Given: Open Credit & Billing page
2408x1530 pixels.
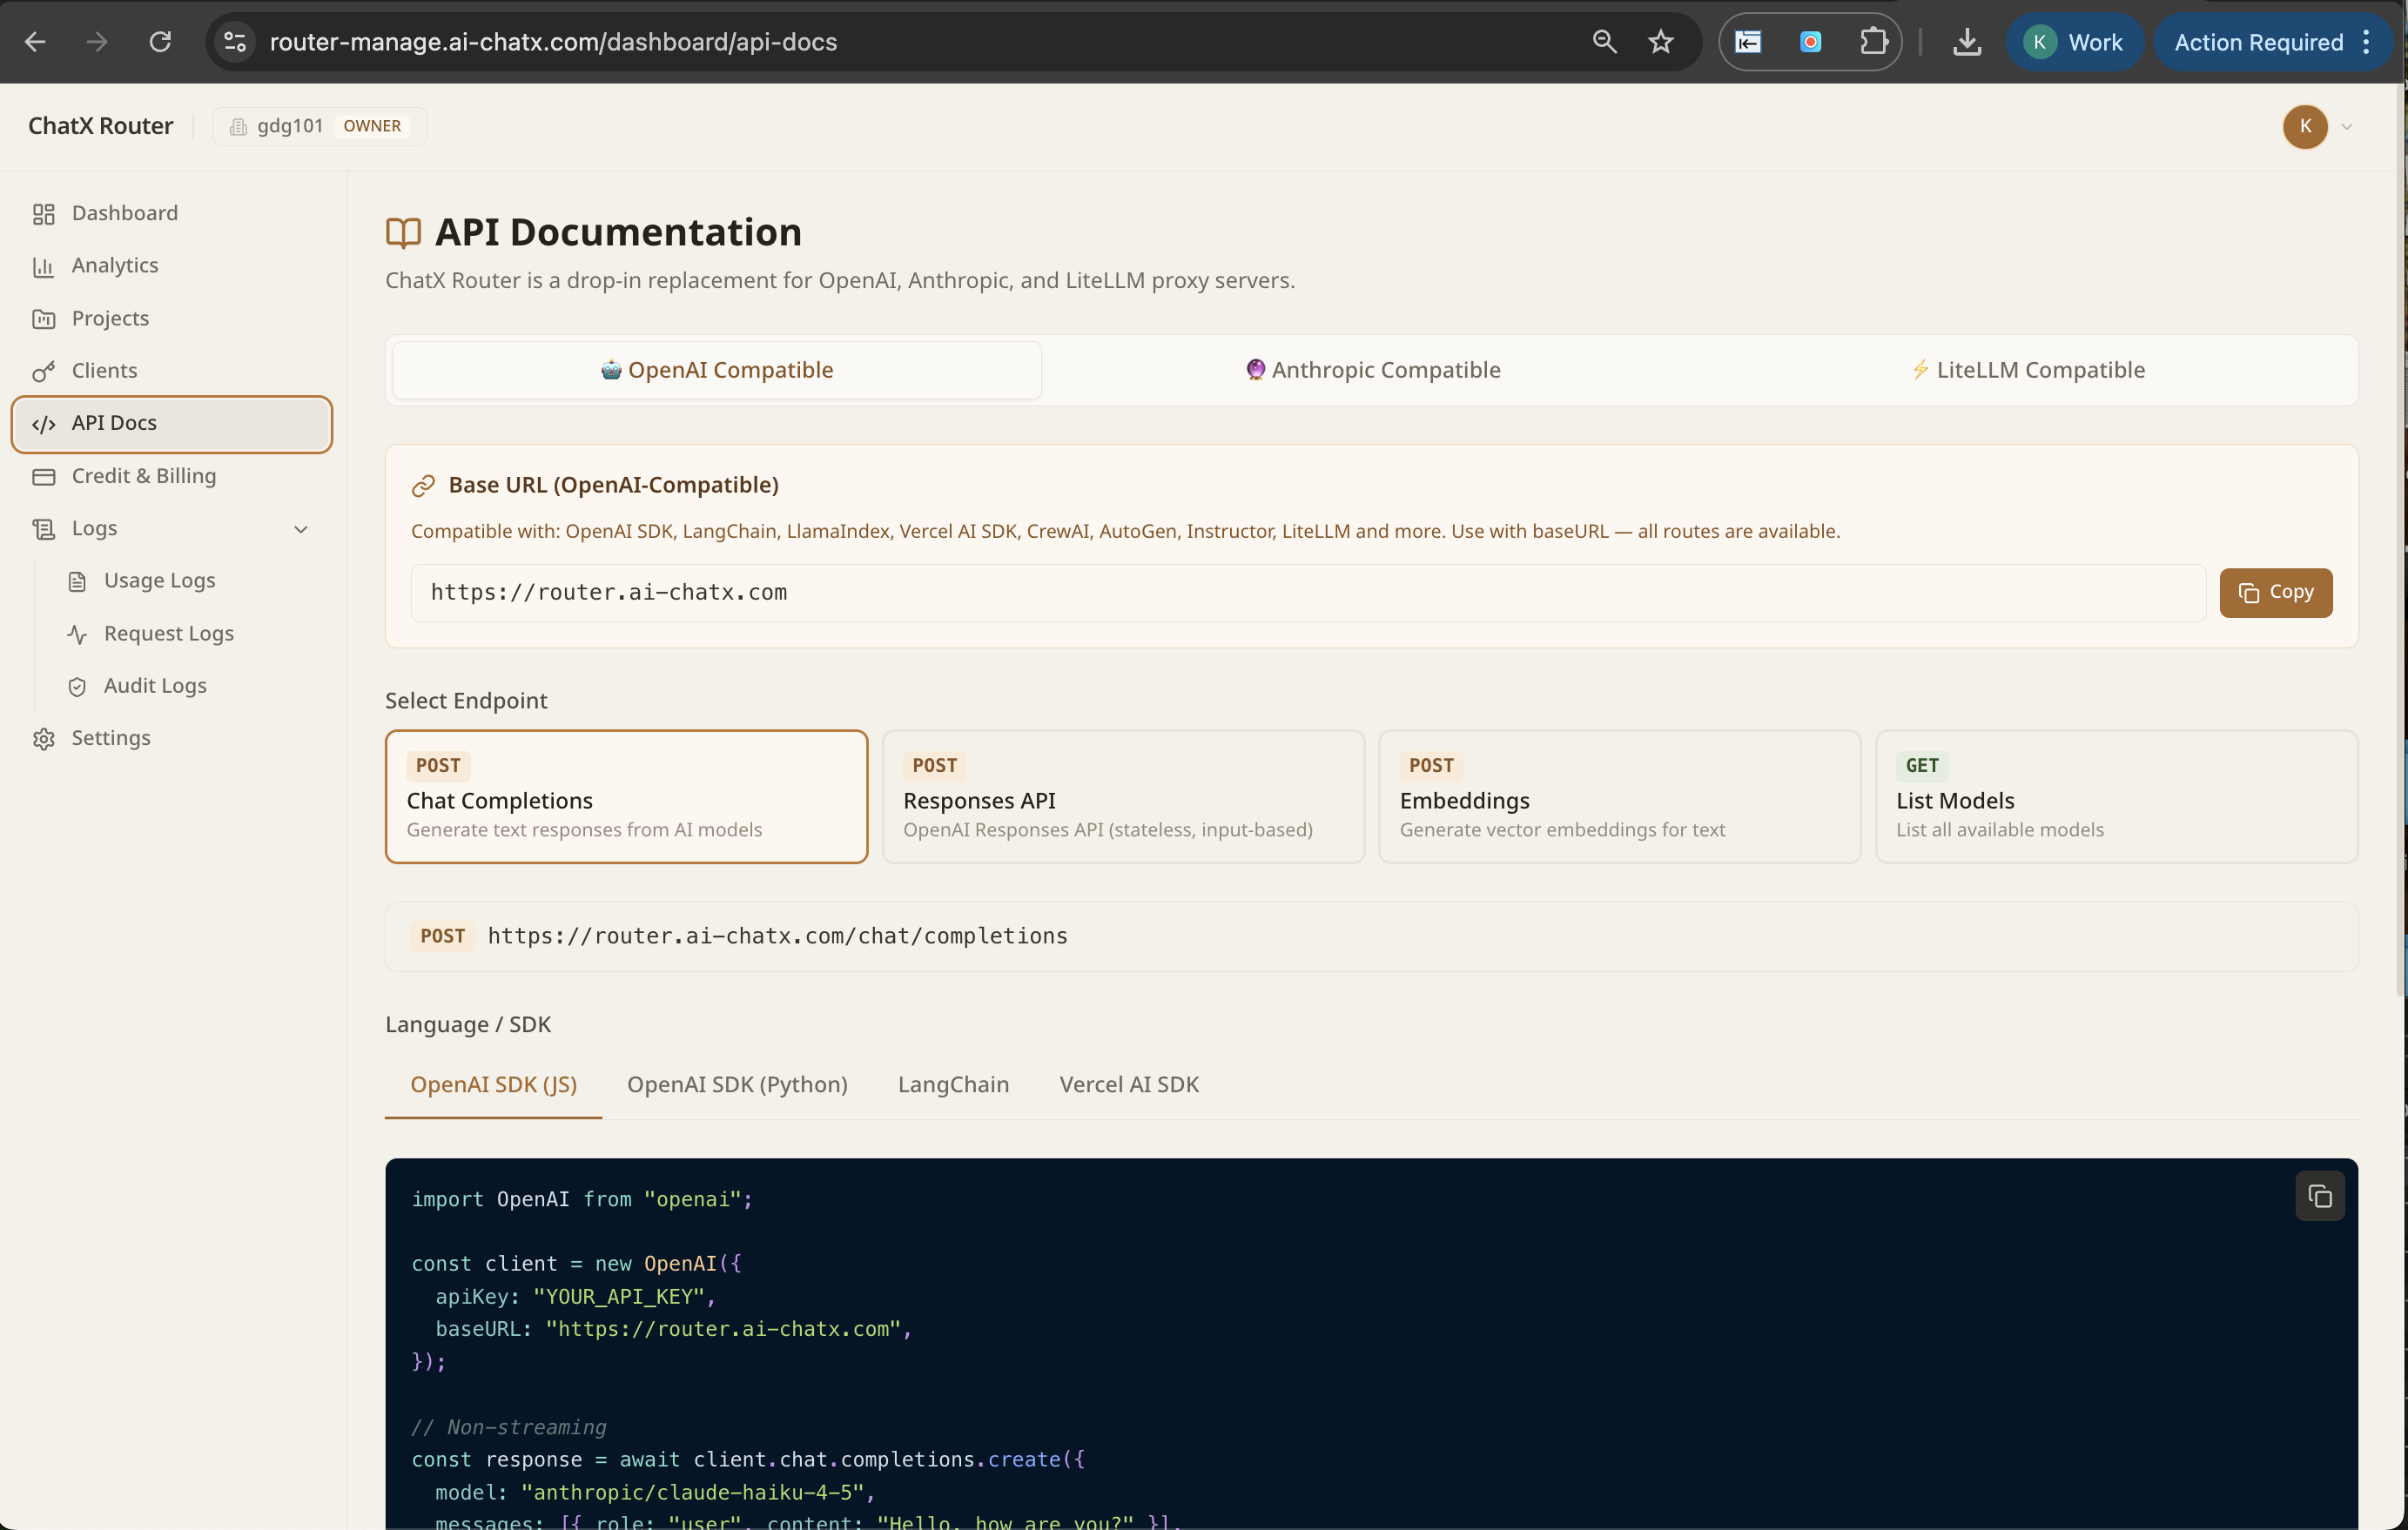Looking at the screenshot, I should coord(172,476).
